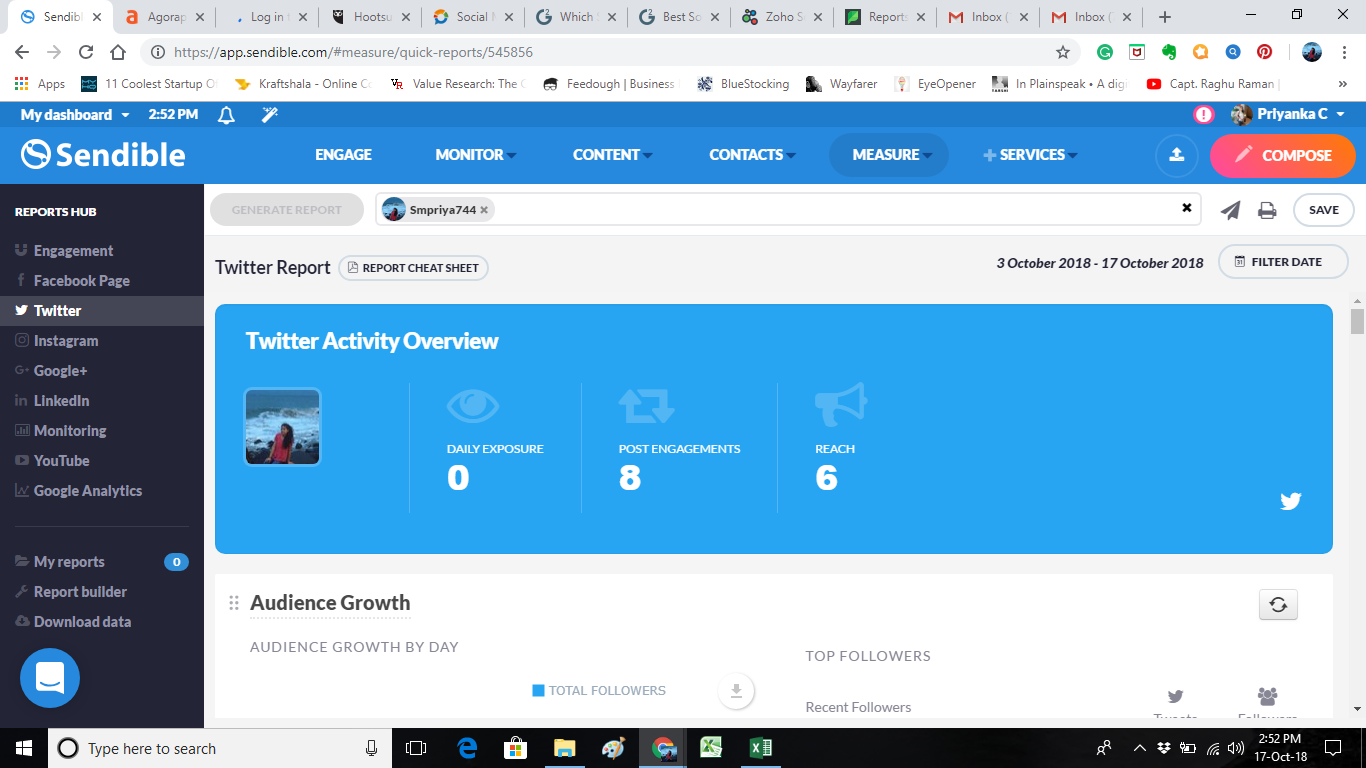Image resolution: width=1366 pixels, height=768 pixels.
Task: Open Report builder in sidebar
Action: 80,592
